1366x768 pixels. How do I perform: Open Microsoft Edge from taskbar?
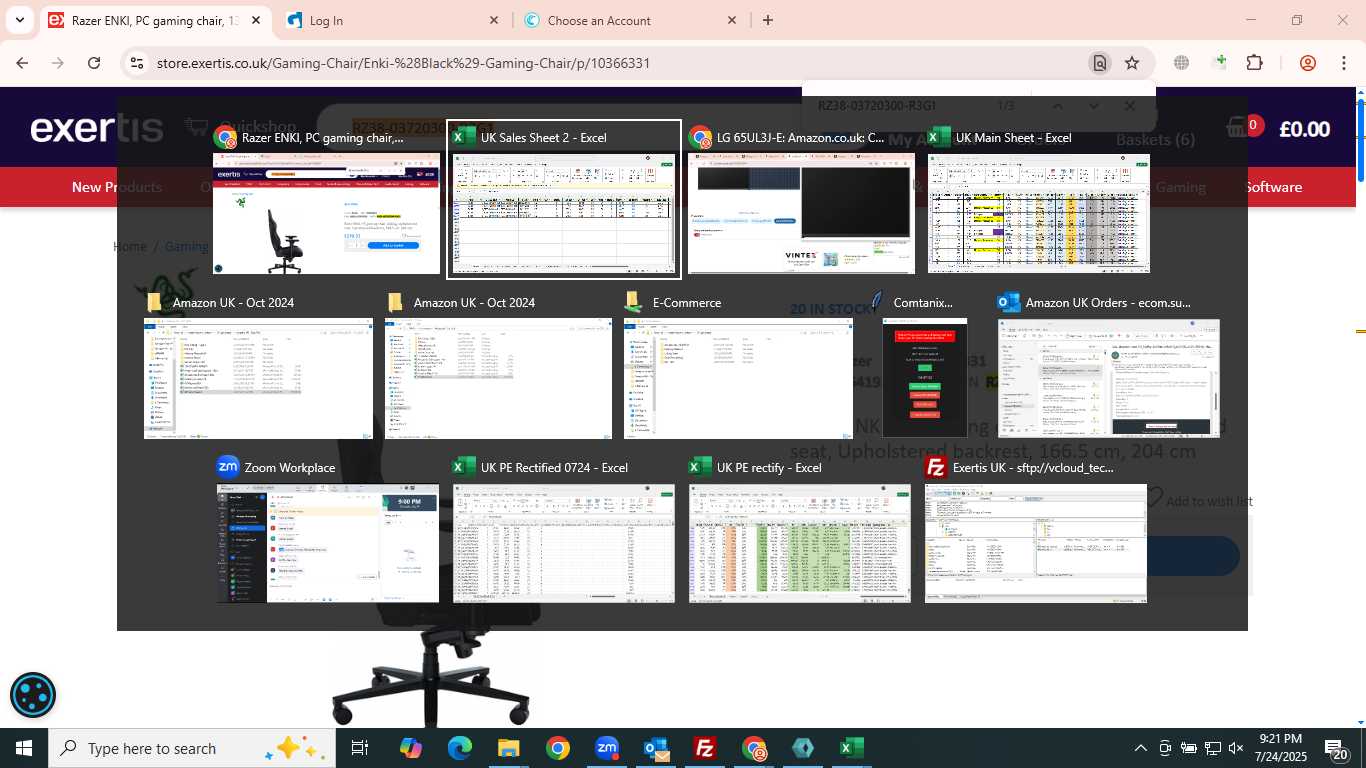point(460,748)
